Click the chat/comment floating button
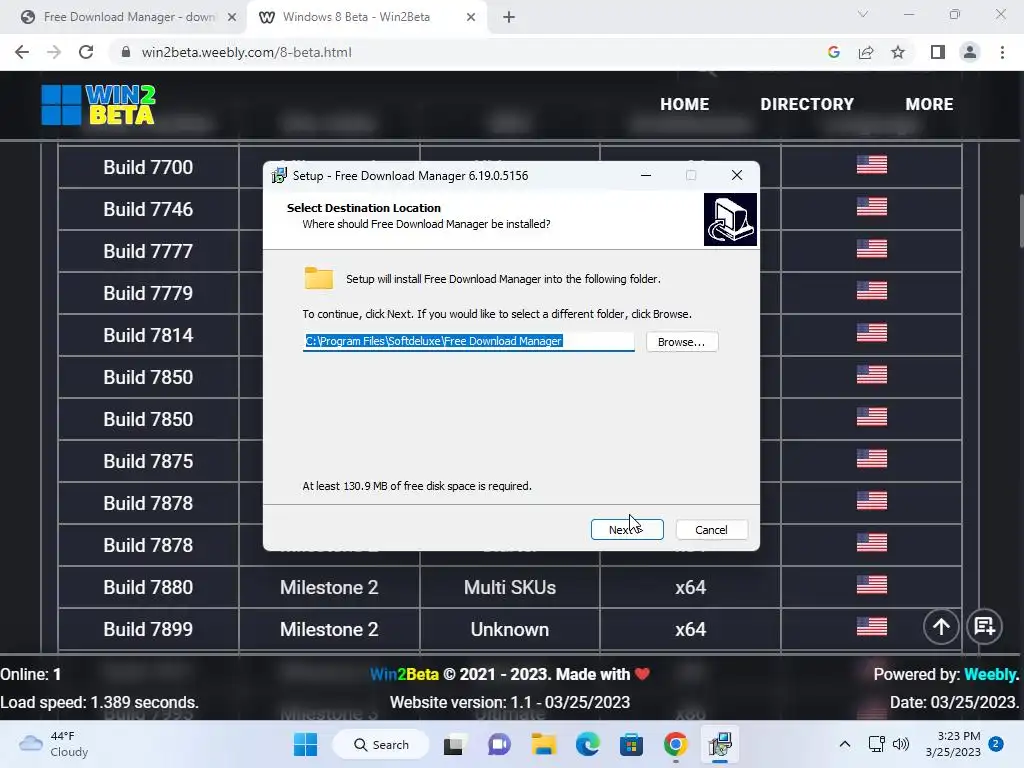This screenshot has width=1024, height=768. point(984,627)
